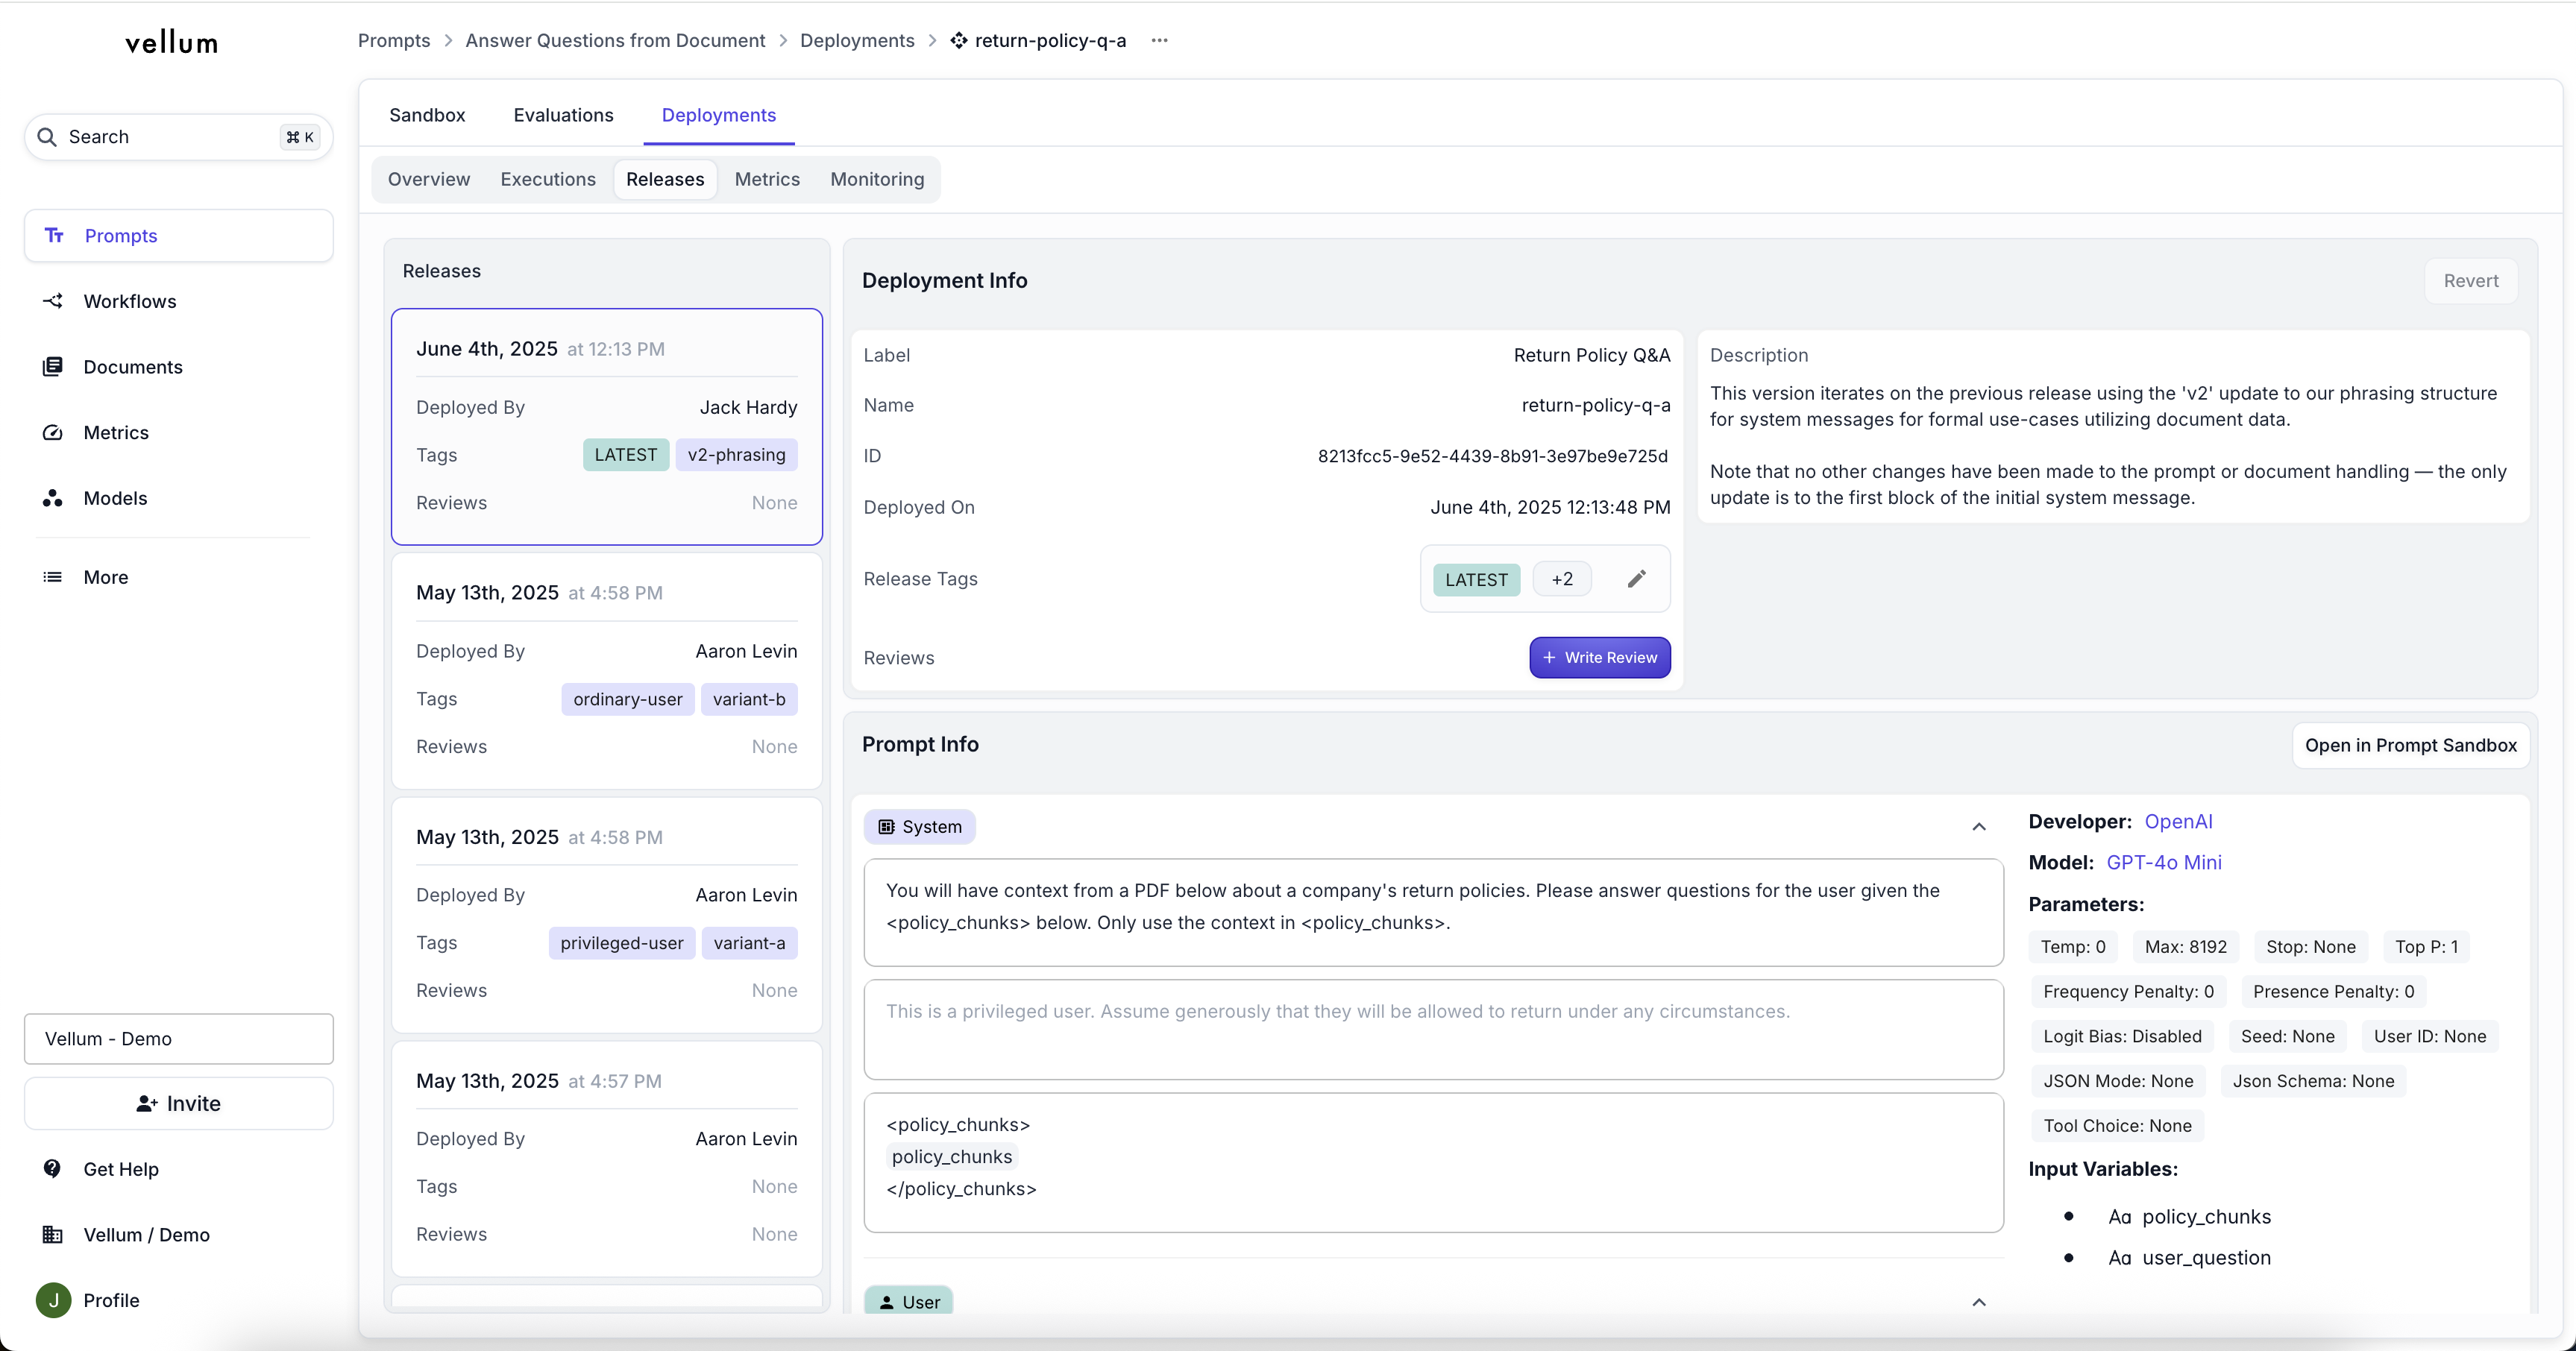Screen dimensions: 2576x1351
Task: Open the breadcrumb three-dots options menu
Action: pyautogui.click(x=1159, y=41)
